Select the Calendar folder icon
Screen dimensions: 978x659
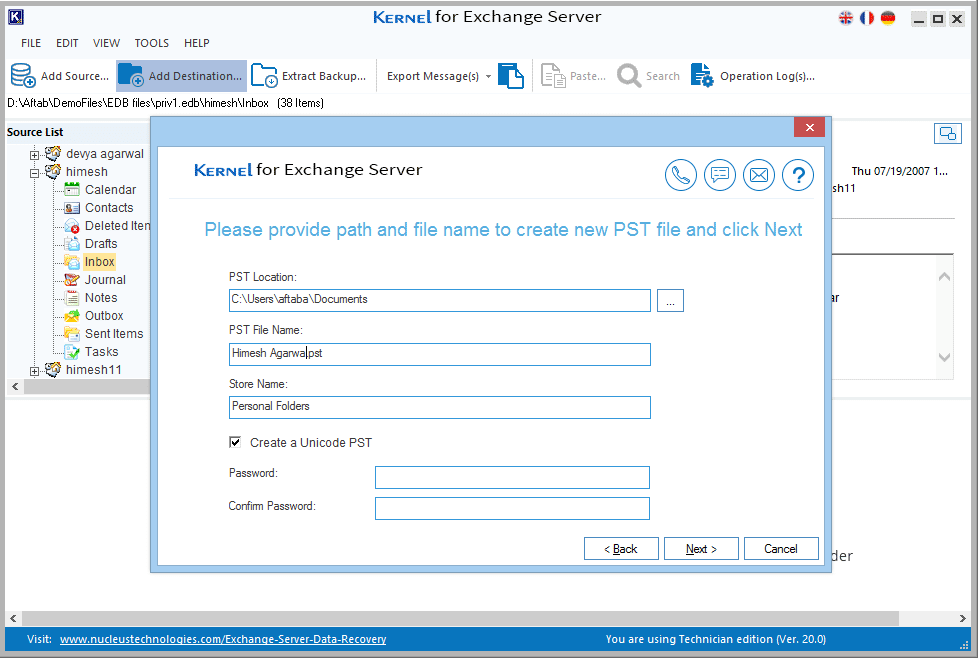72,190
